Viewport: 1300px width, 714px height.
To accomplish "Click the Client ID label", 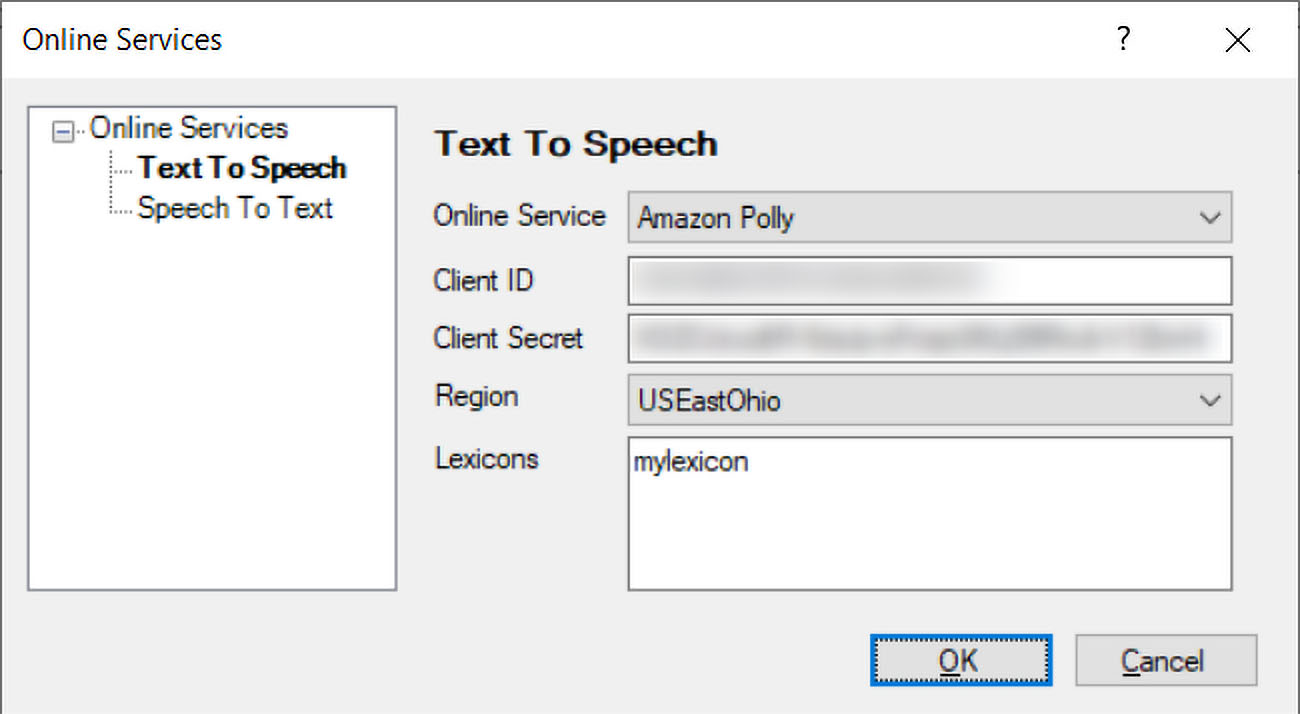I will [x=483, y=280].
